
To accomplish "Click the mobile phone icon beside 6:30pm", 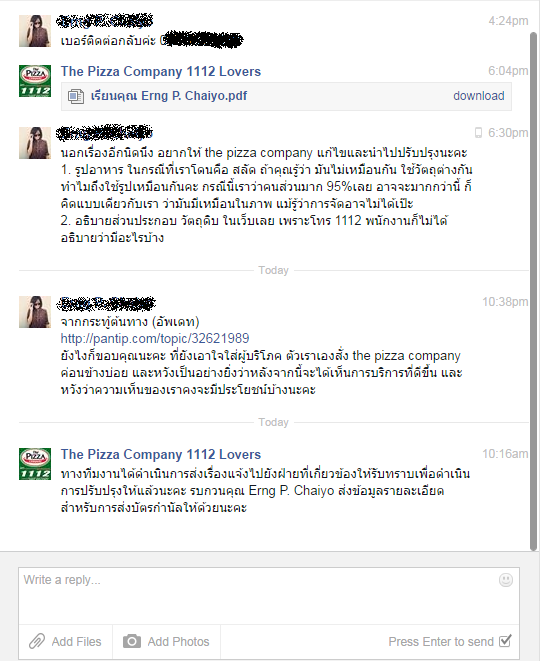I will tap(478, 133).
